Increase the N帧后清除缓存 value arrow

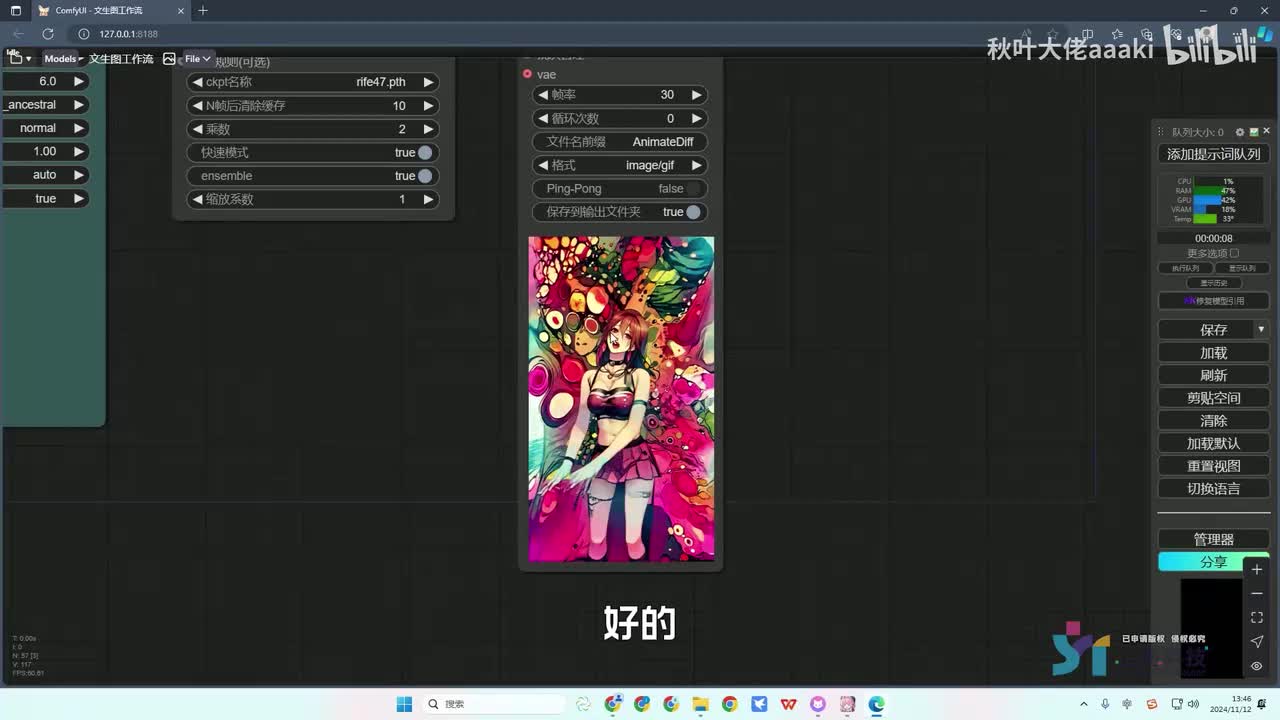[428, 106]
